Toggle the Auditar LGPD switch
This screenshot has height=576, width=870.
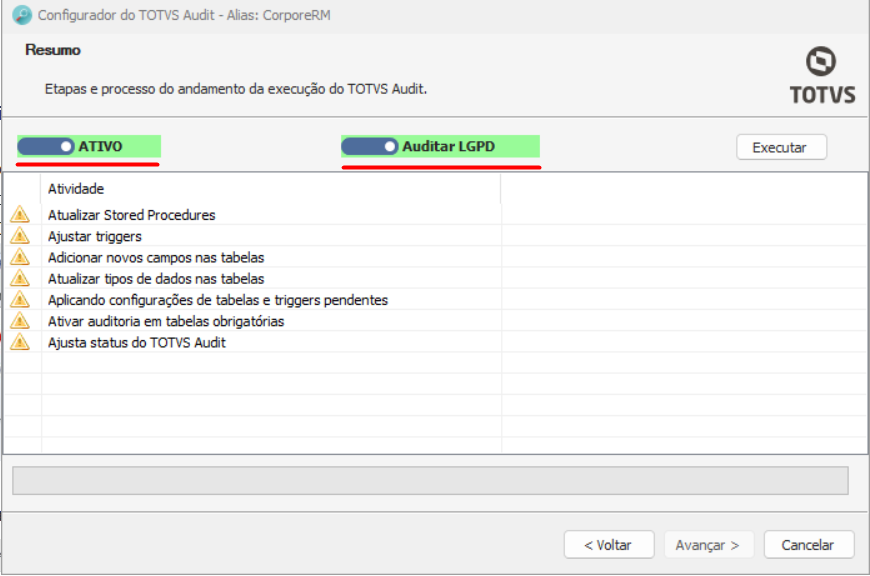370,146
